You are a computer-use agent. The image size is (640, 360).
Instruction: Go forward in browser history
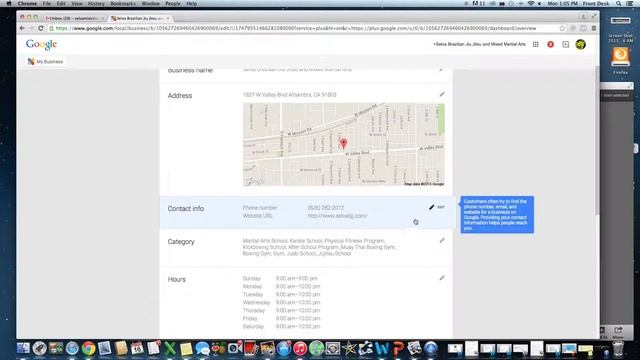(x=31, y=28)
